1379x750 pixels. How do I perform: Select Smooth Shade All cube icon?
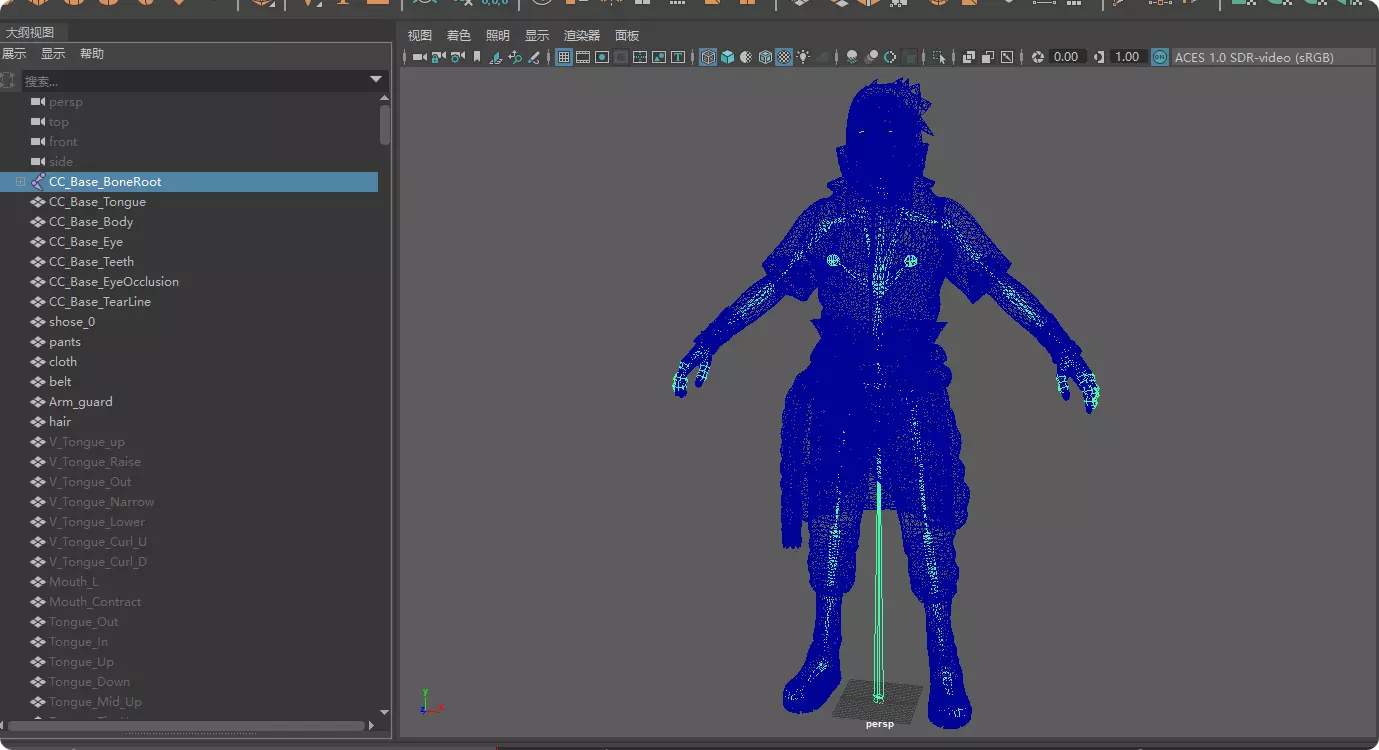(x=727, y=57)
